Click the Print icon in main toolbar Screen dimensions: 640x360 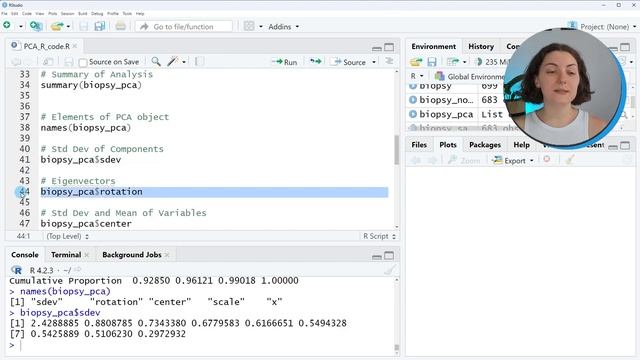point(120,26)
